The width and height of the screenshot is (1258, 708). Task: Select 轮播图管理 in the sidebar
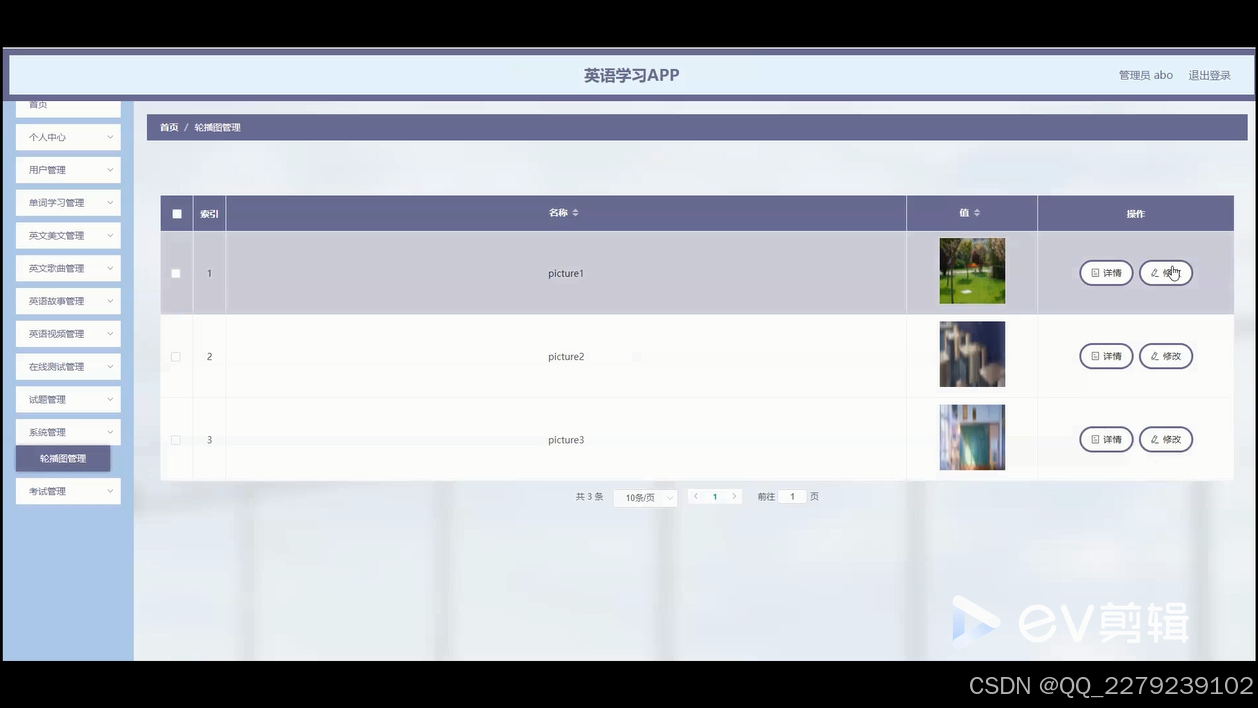pyautogui.click(x=63, y=458)
